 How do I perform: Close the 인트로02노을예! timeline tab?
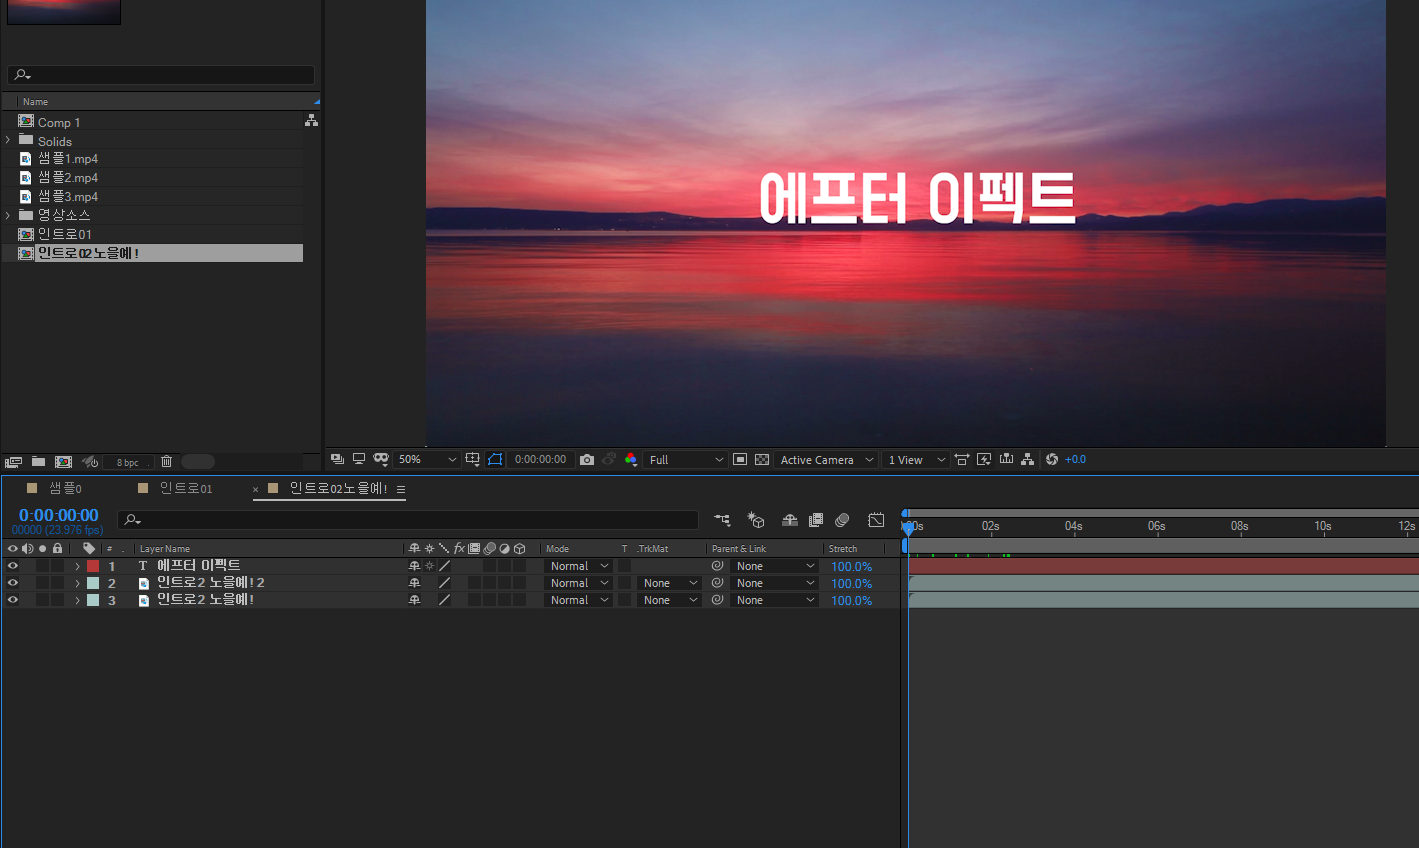[x=256, y=489]
